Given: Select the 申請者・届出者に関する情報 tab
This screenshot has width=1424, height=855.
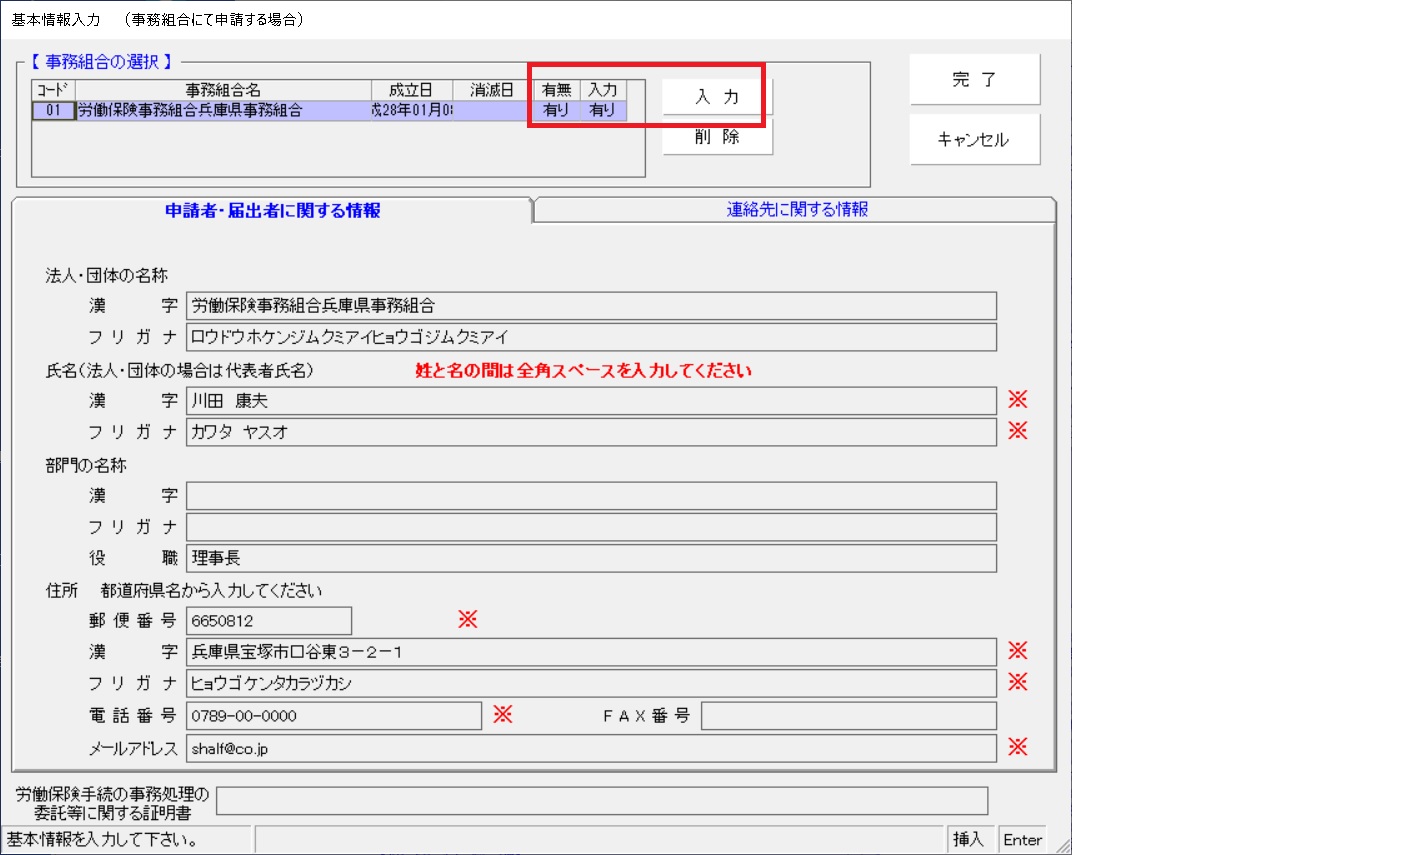Looking at the screenshot, I should (x=272, y=211).
